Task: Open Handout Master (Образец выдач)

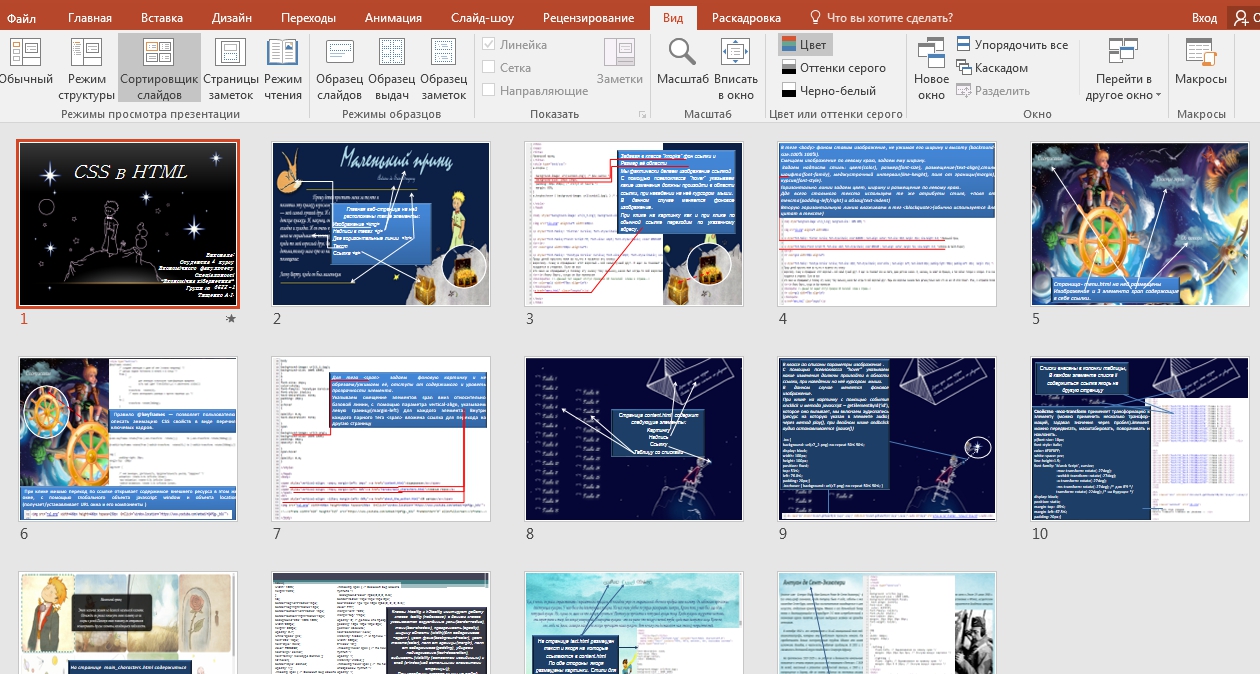Action: tap(391, 68)
